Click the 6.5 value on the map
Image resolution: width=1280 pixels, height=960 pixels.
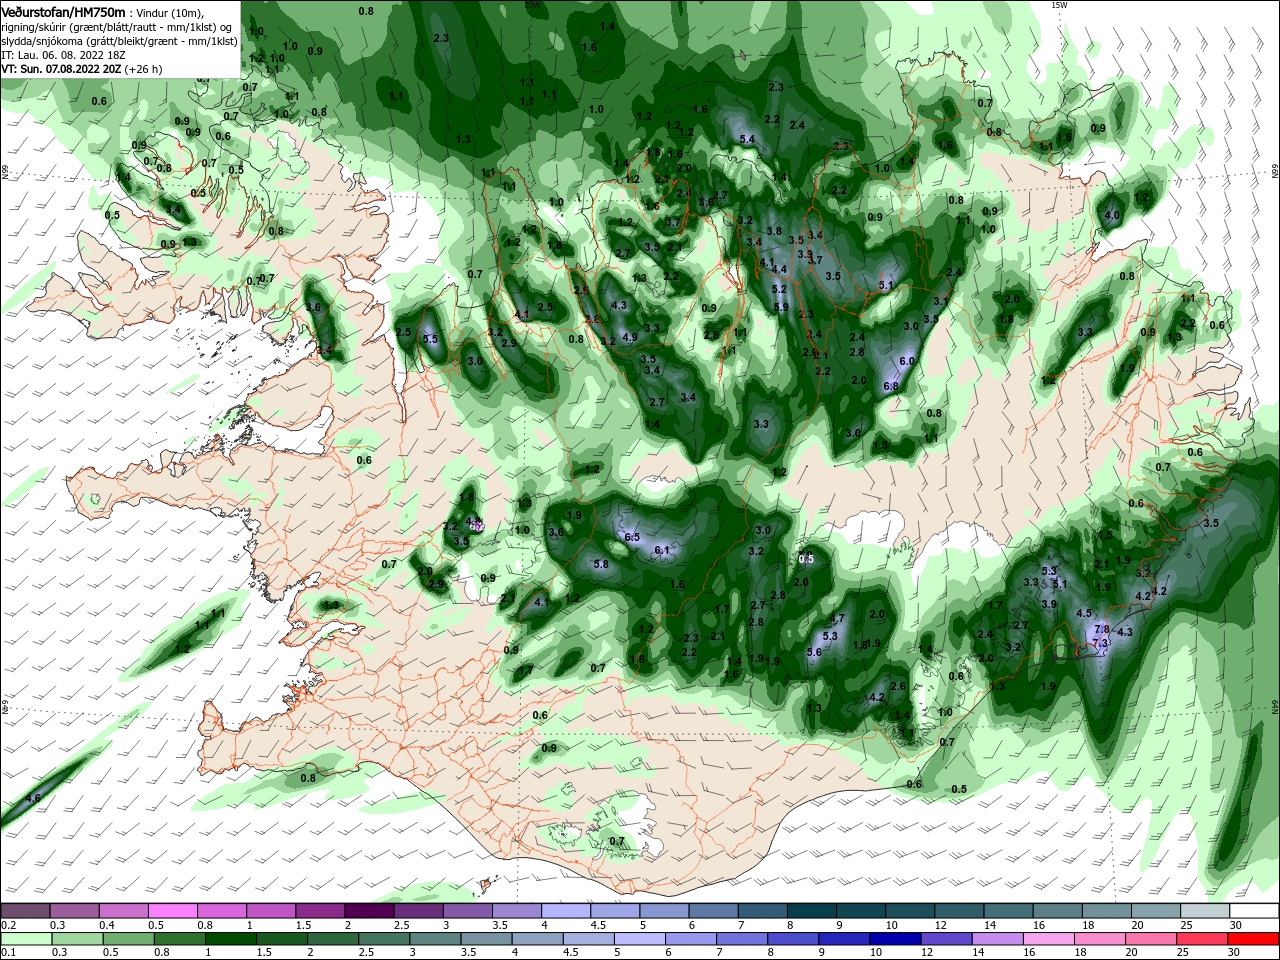[x=632, y=537]
